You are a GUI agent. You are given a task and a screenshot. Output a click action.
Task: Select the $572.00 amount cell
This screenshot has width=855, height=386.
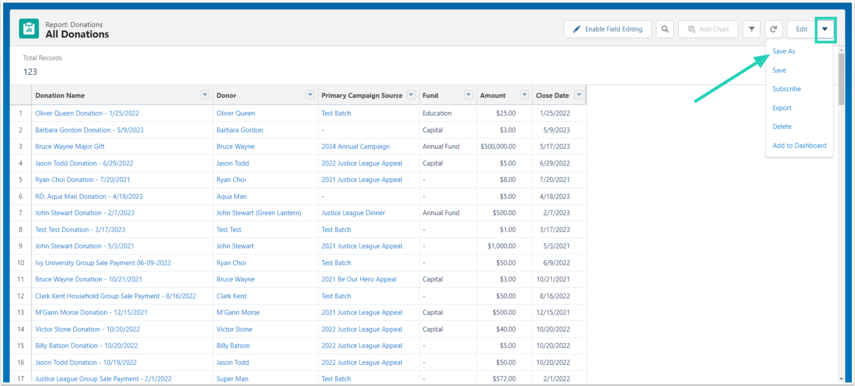505,379
